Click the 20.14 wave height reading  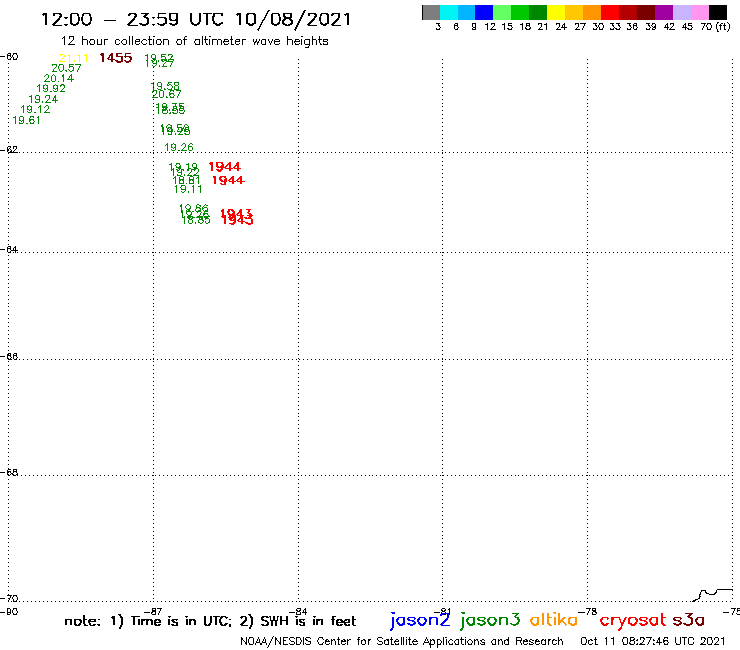tap(59, 78)
